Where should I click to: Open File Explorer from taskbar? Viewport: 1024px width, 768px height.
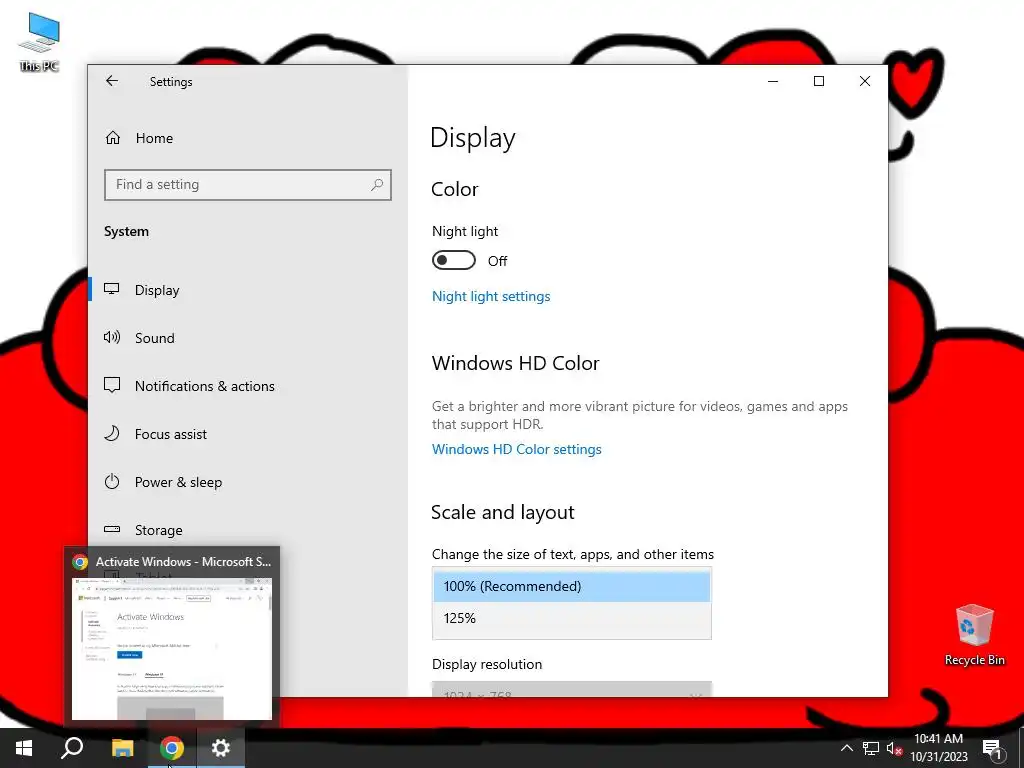tap(122, 748)
